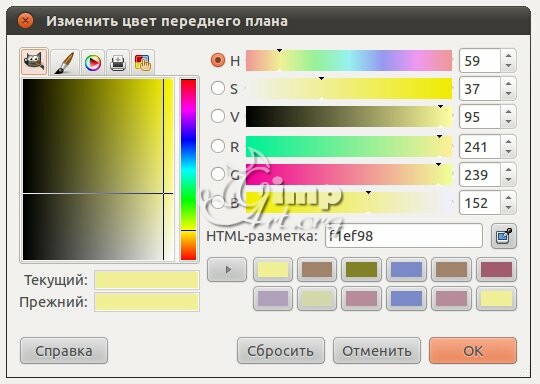Screen dimensions: 540x384
Task: Click on the B blue slider bar
Action: 349,203
